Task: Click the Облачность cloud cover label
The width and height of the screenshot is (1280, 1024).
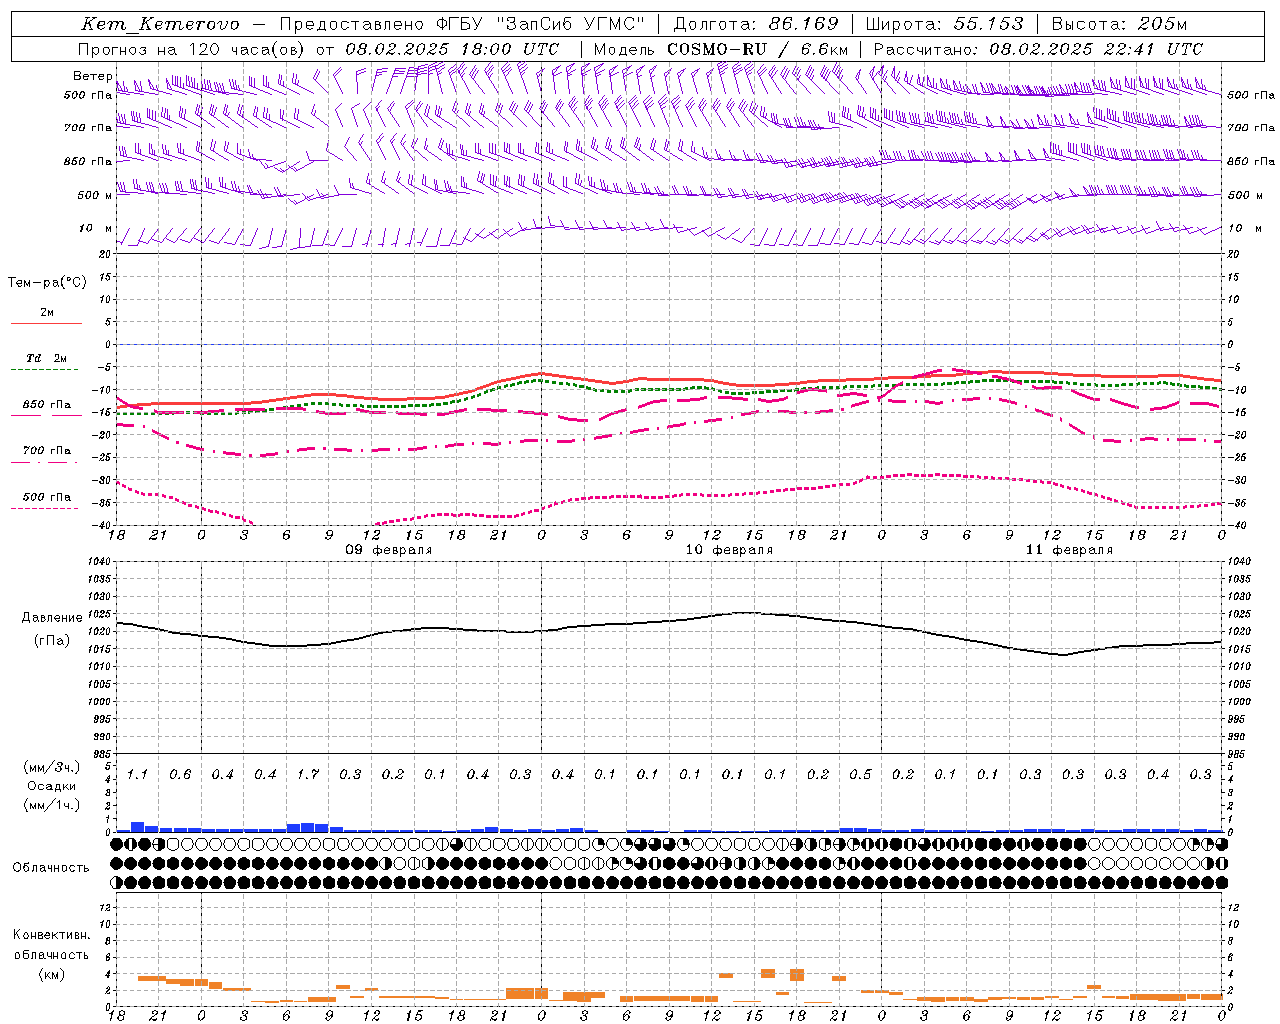Action: [x=51, y=868]
